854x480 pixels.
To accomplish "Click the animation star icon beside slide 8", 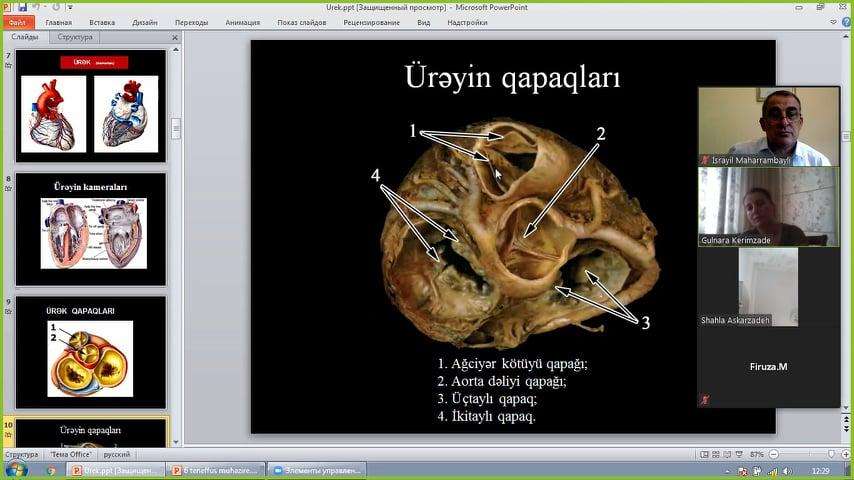I will tap(8, 189).
